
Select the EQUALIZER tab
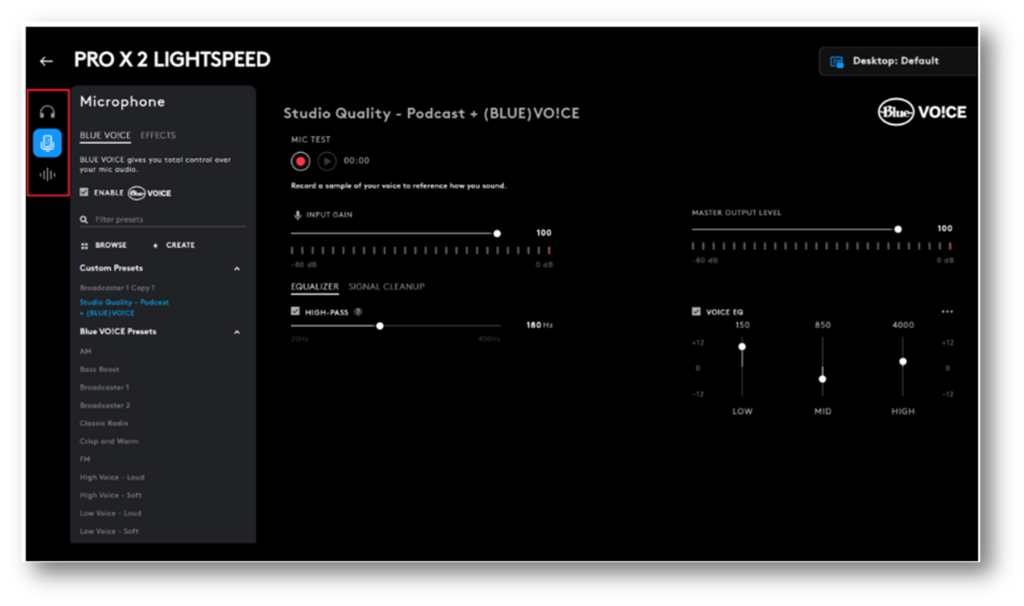(315, 287)
